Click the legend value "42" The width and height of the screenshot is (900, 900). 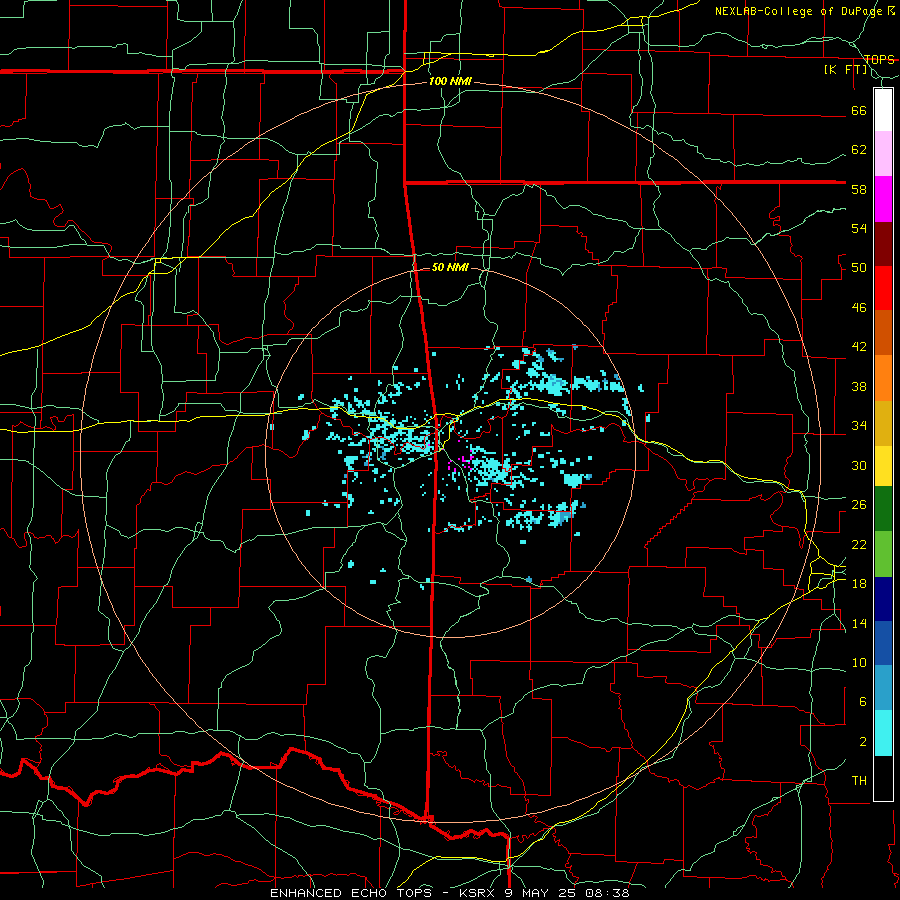coord(859,347)
